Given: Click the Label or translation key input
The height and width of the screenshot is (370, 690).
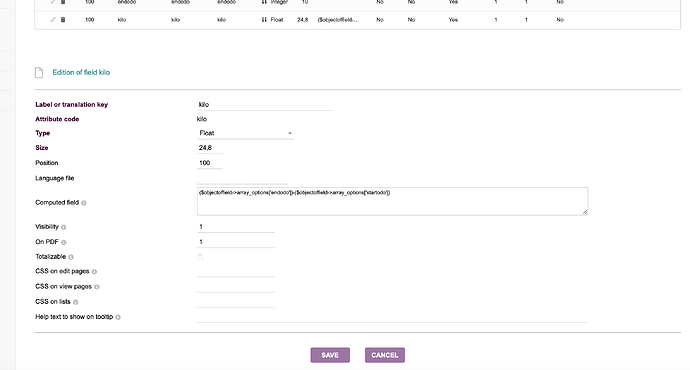Looking at the screenshot, I should pyautogui.click(x=265, y=105).
